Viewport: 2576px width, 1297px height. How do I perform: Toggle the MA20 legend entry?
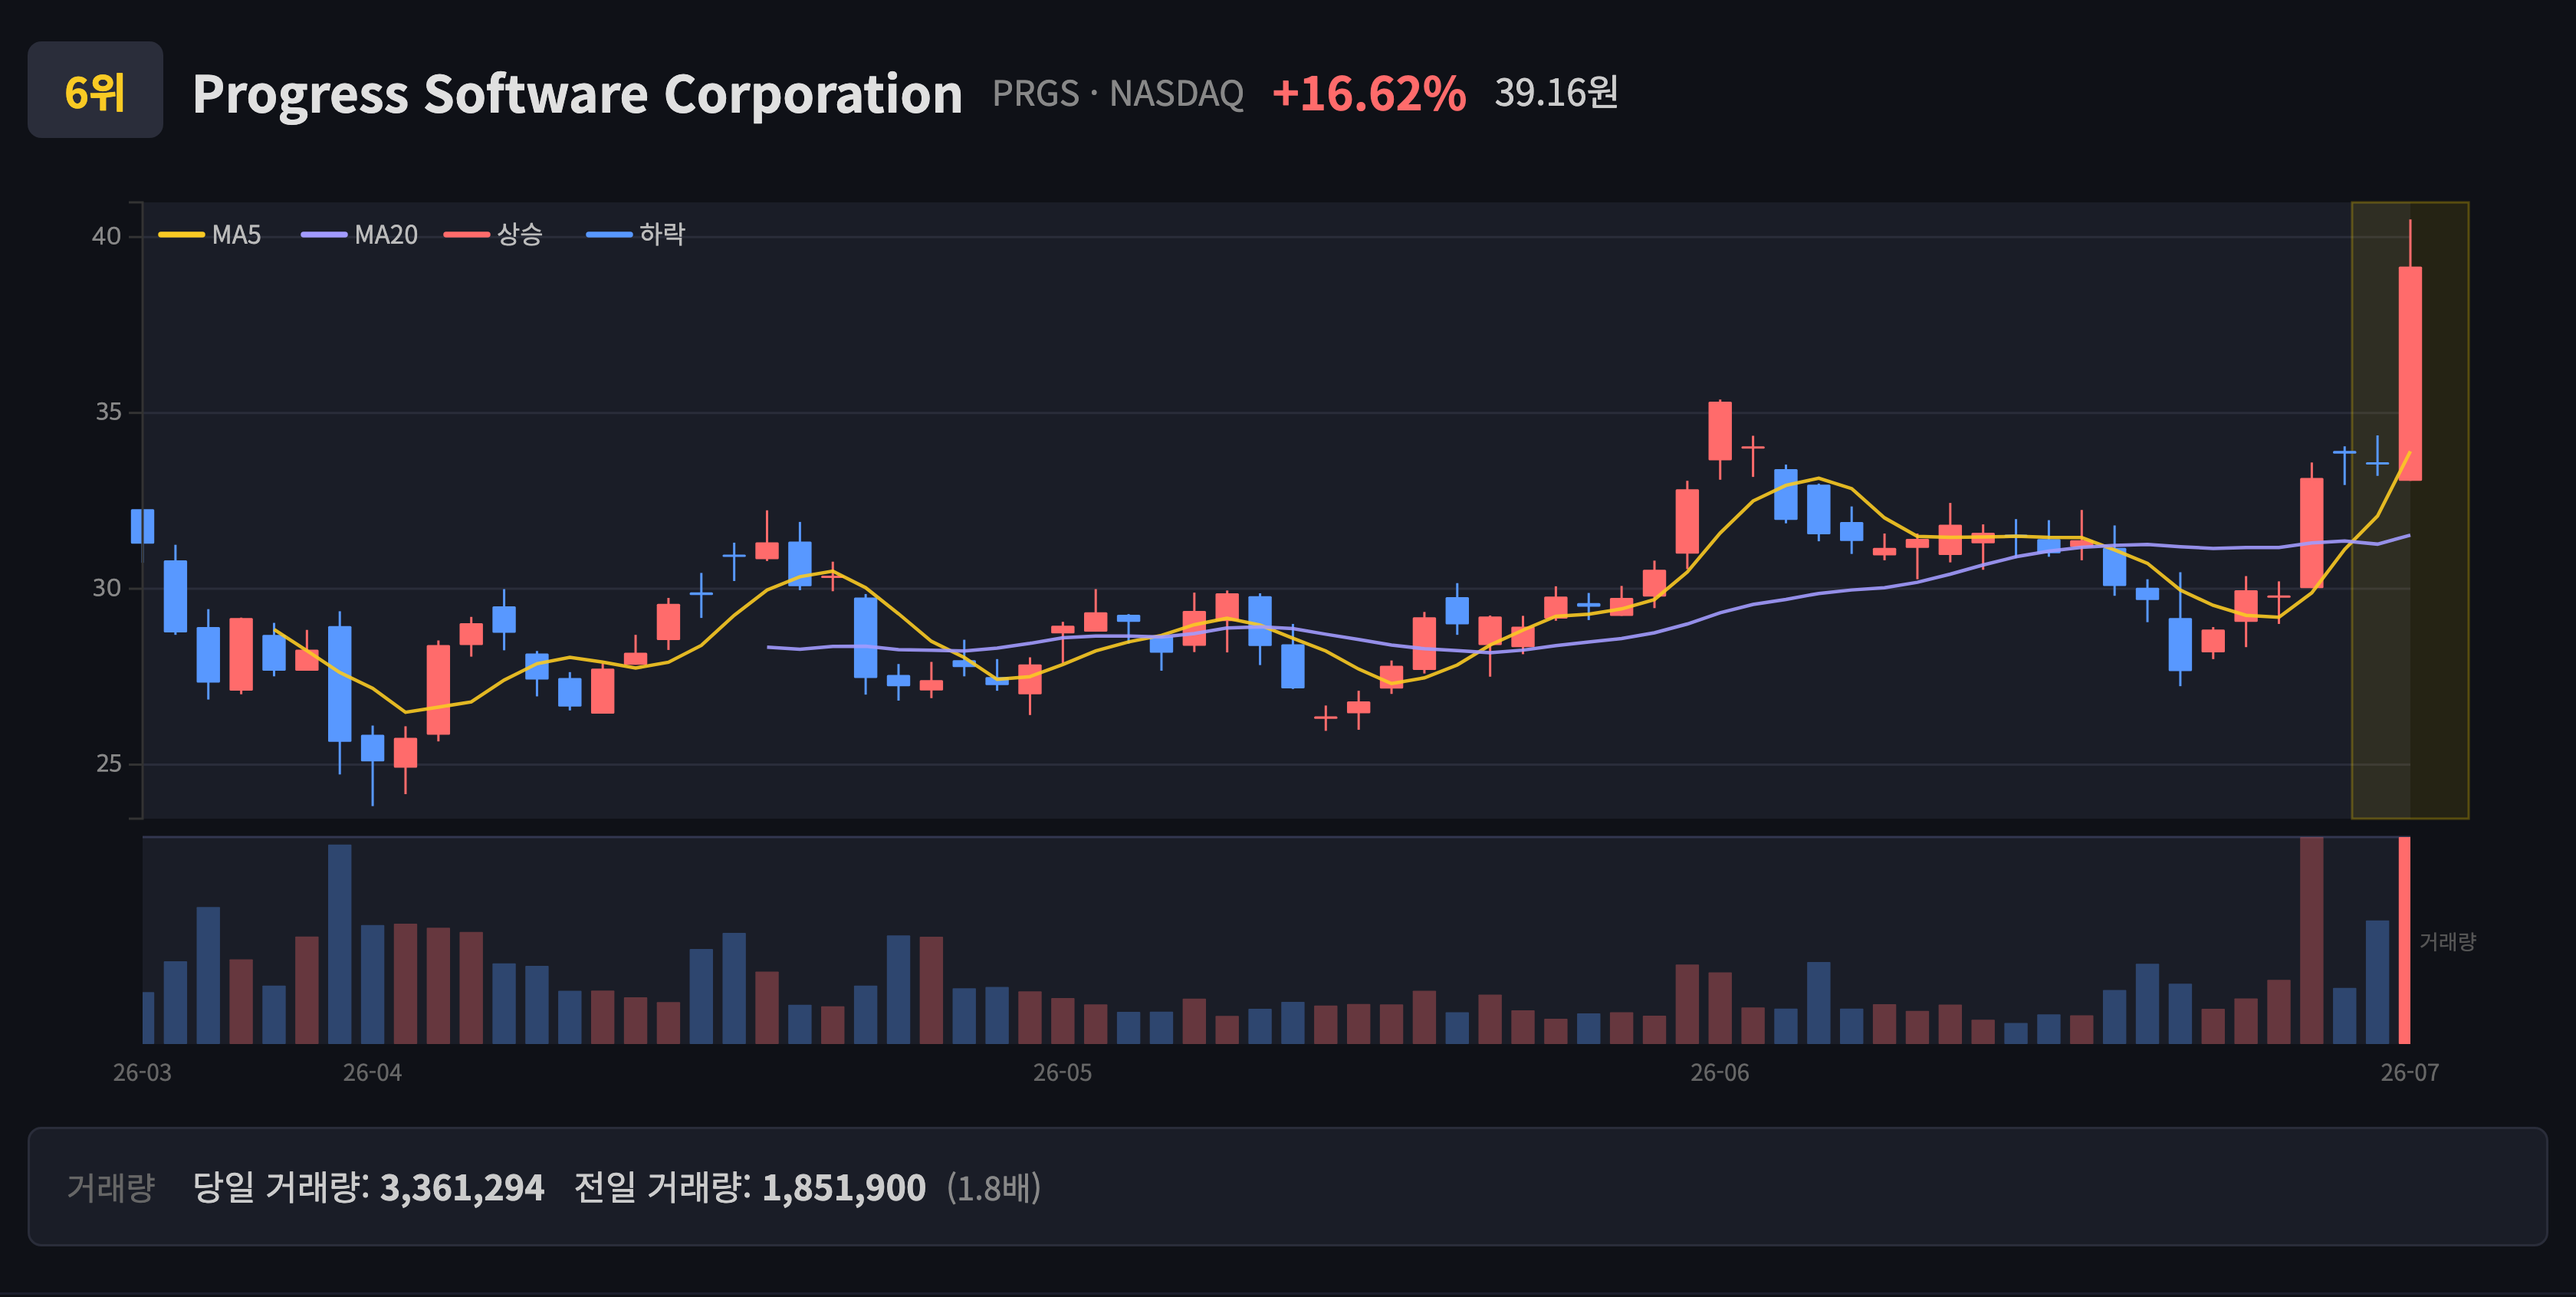click(360, 235)
